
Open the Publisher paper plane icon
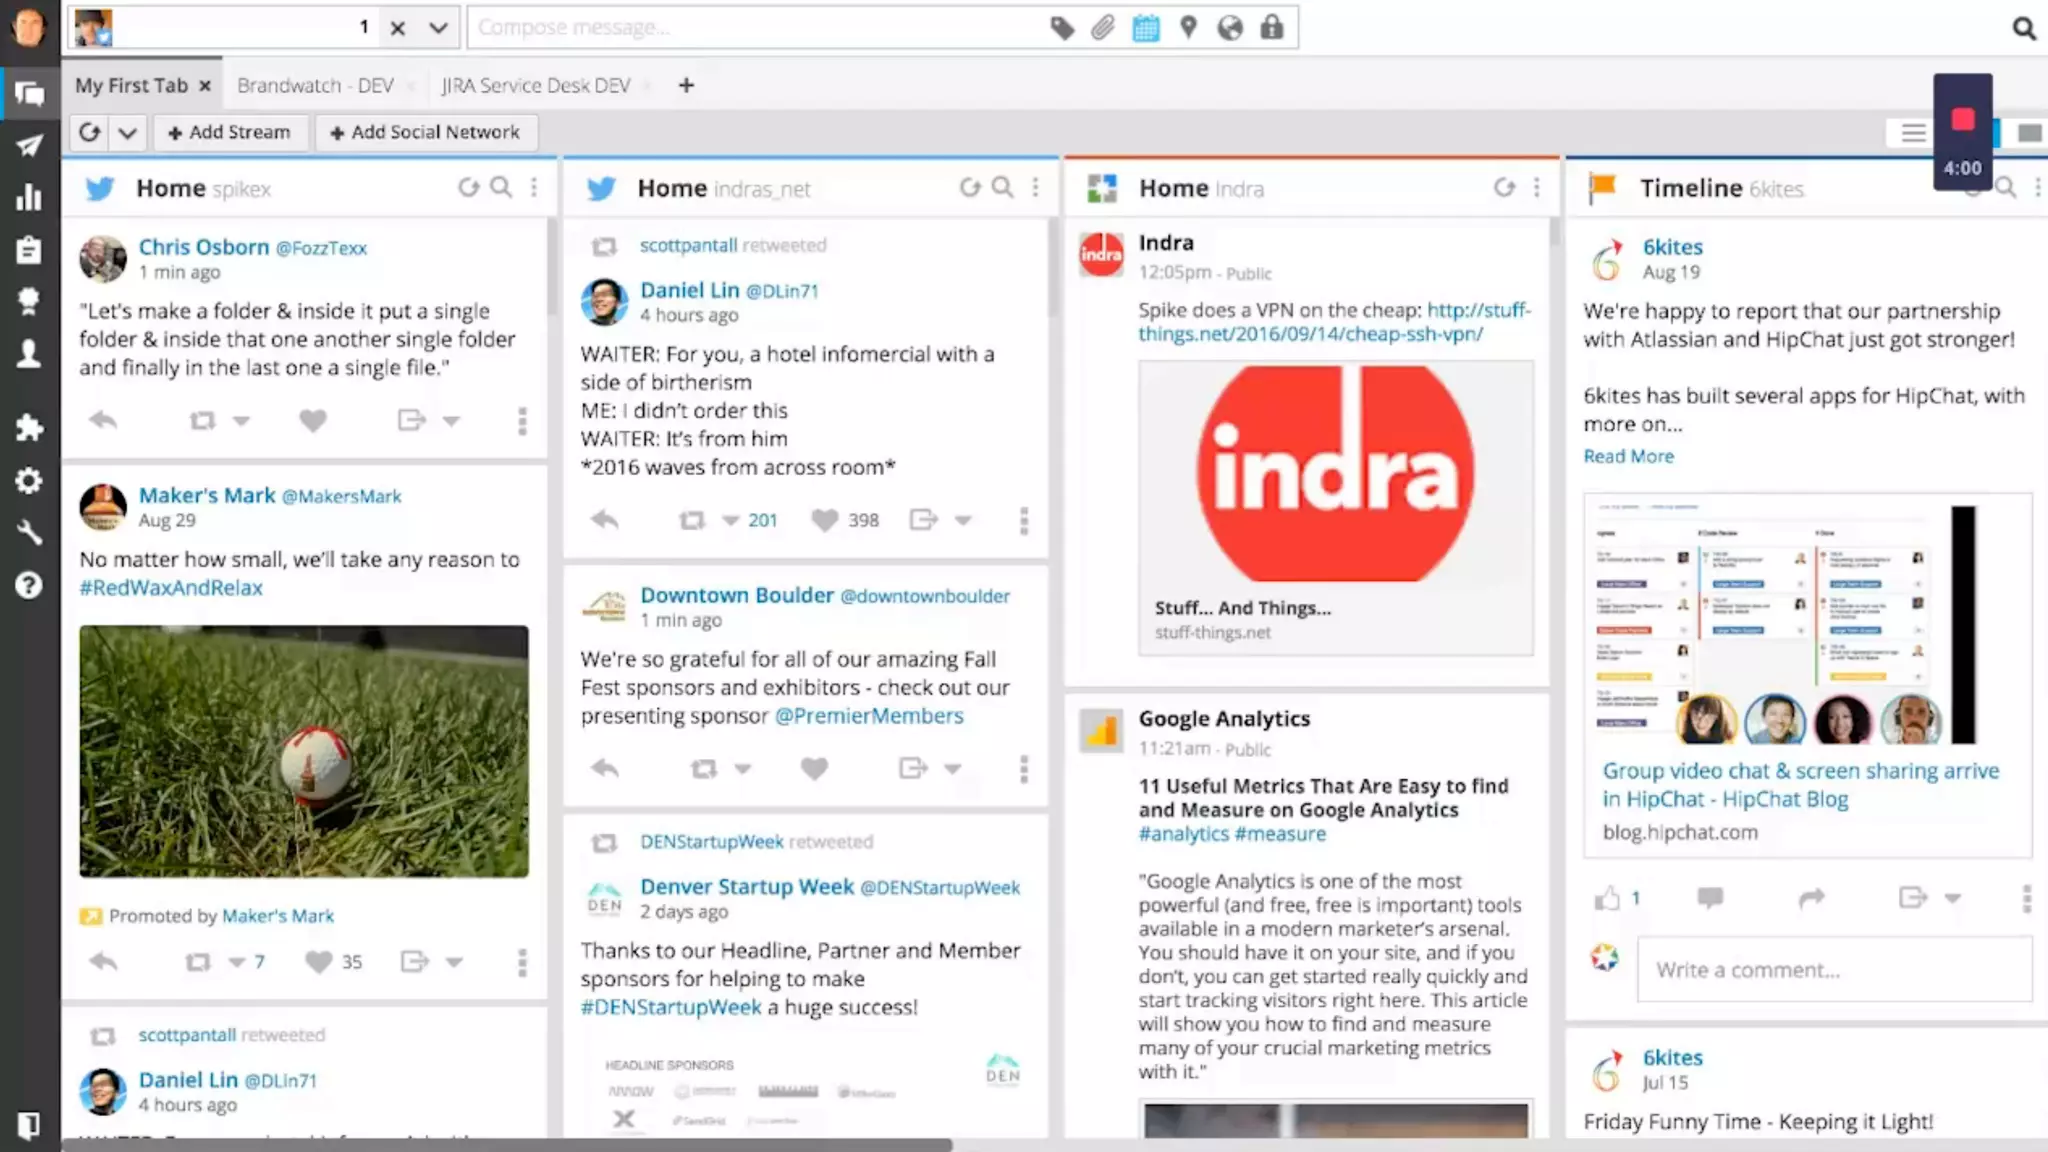tap(29, 146)
